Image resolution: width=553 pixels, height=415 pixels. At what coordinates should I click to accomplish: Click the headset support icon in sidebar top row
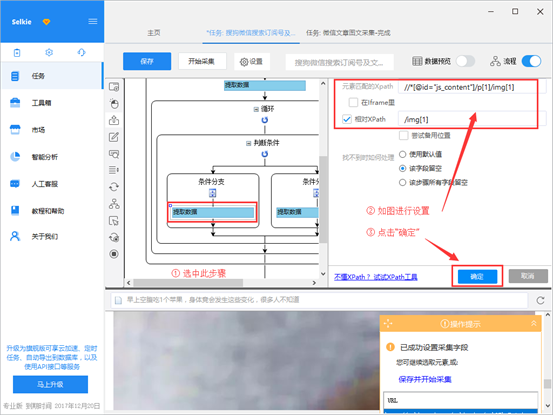[x=81, y=53]
